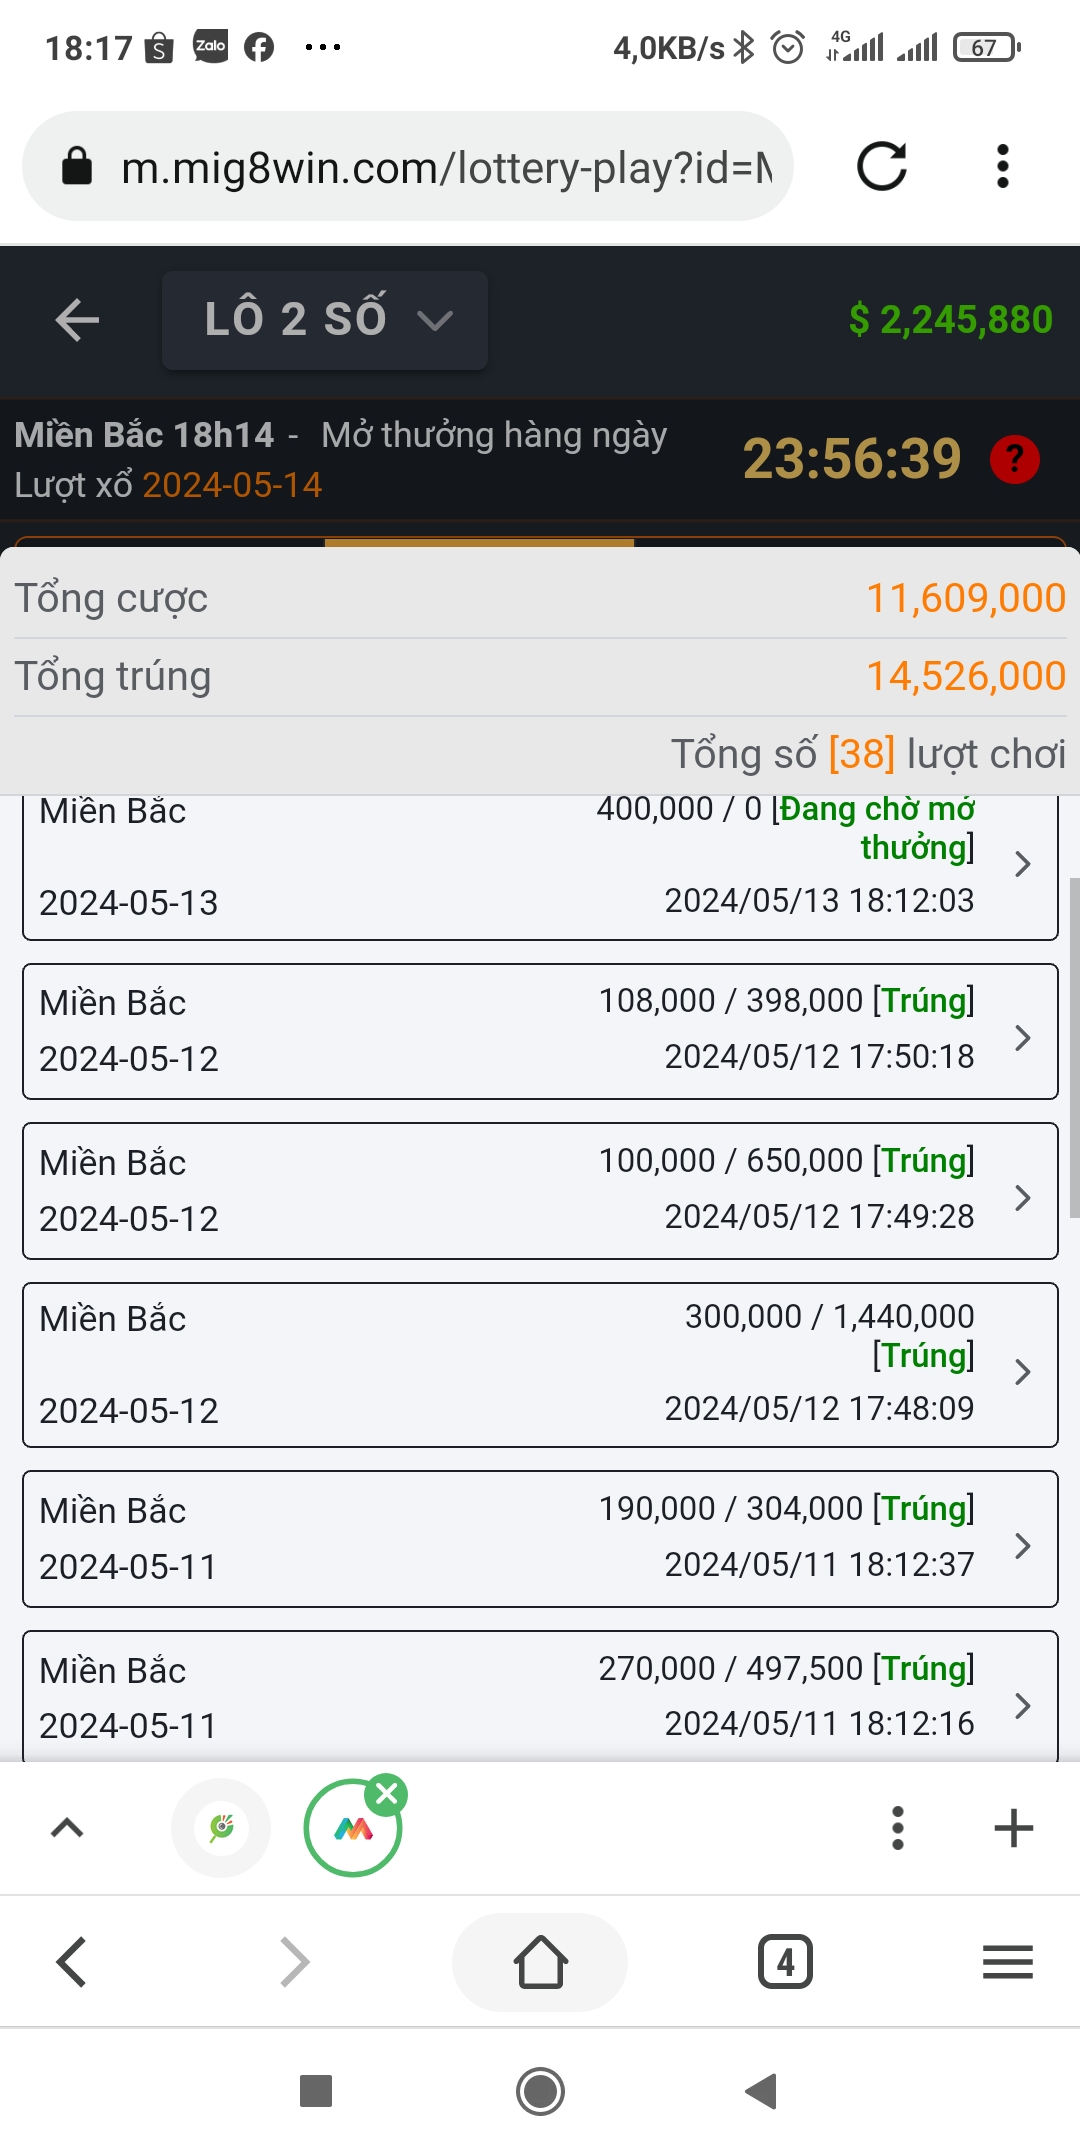Open the pending 400,000 bet from 2024-05-13
The width and height of the screenshot is (1080, 2156).
540,866
